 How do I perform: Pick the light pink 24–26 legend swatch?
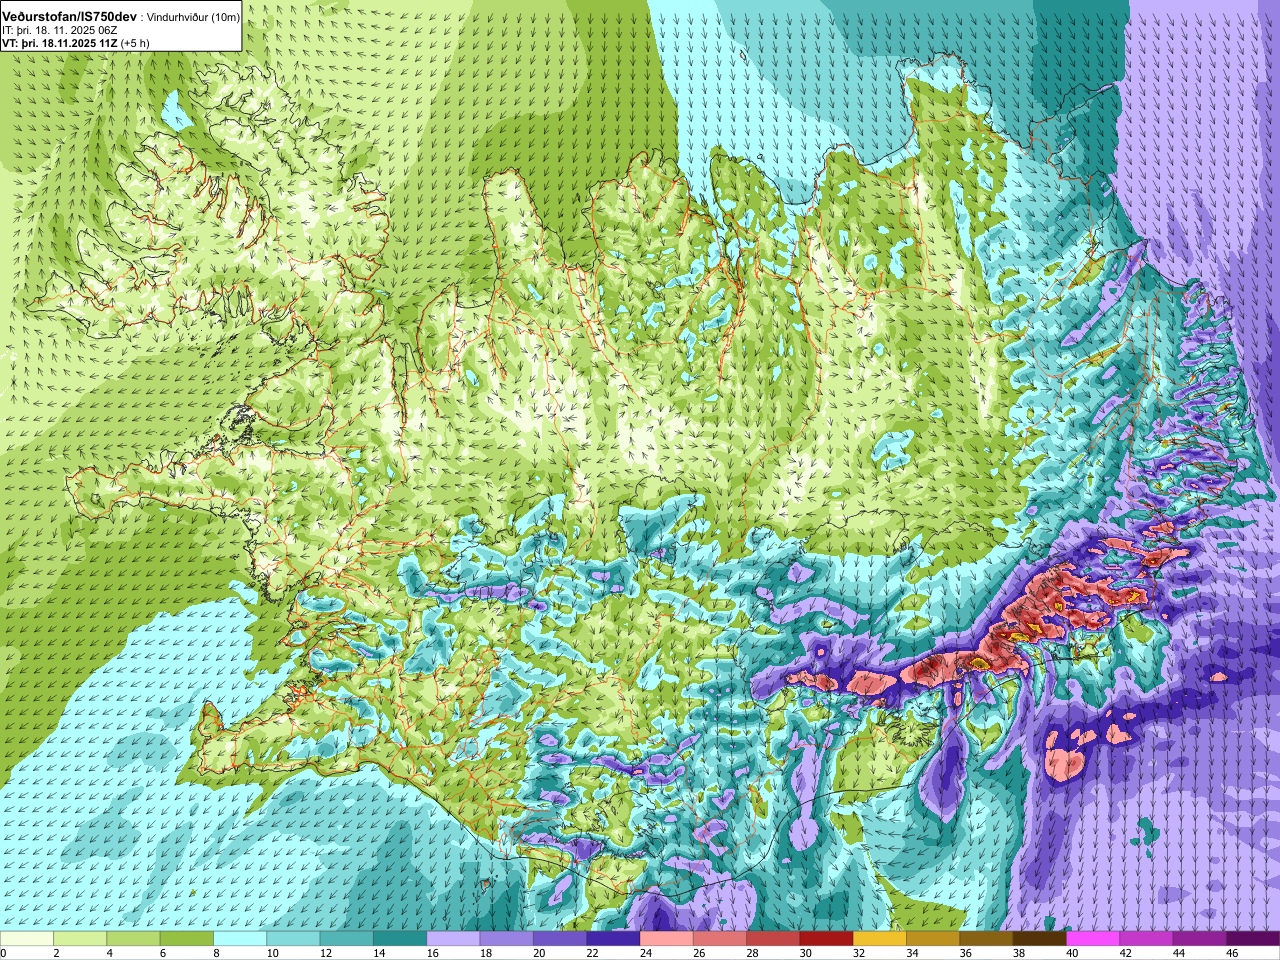pyautogui.click(x=667, y=939)
